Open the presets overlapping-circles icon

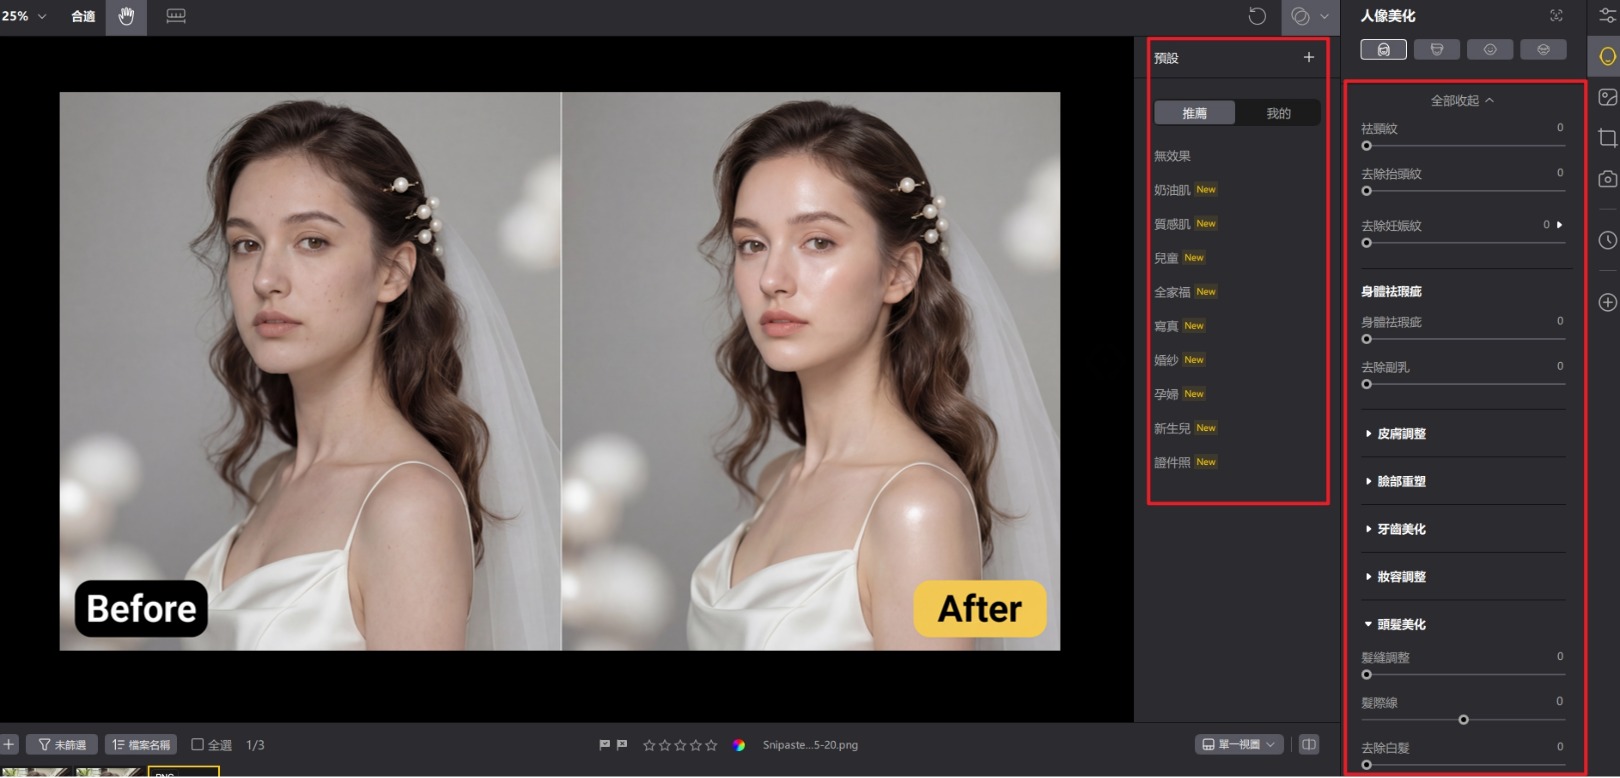pyautogui.click(x=1300, y=16)
